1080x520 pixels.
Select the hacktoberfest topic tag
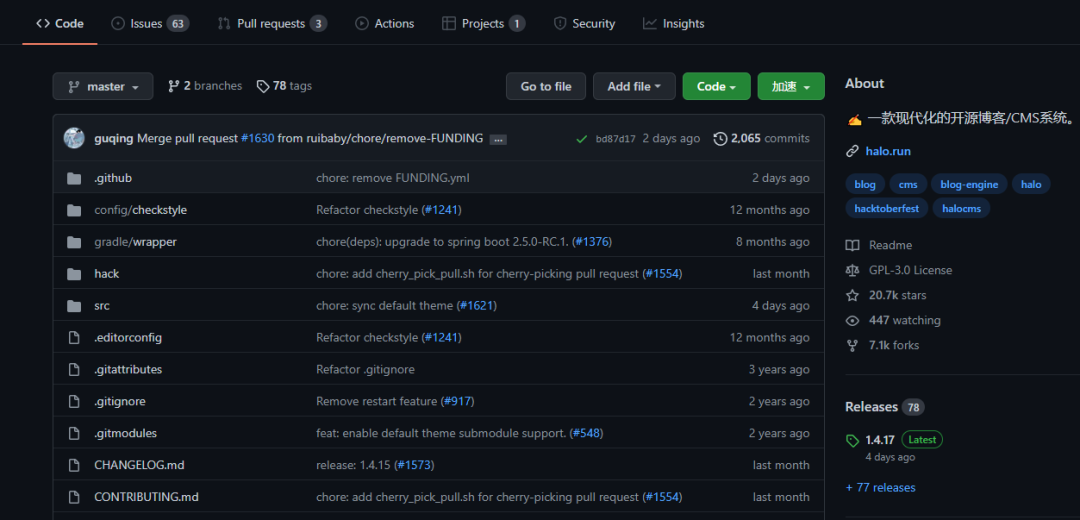pos(886,208)
